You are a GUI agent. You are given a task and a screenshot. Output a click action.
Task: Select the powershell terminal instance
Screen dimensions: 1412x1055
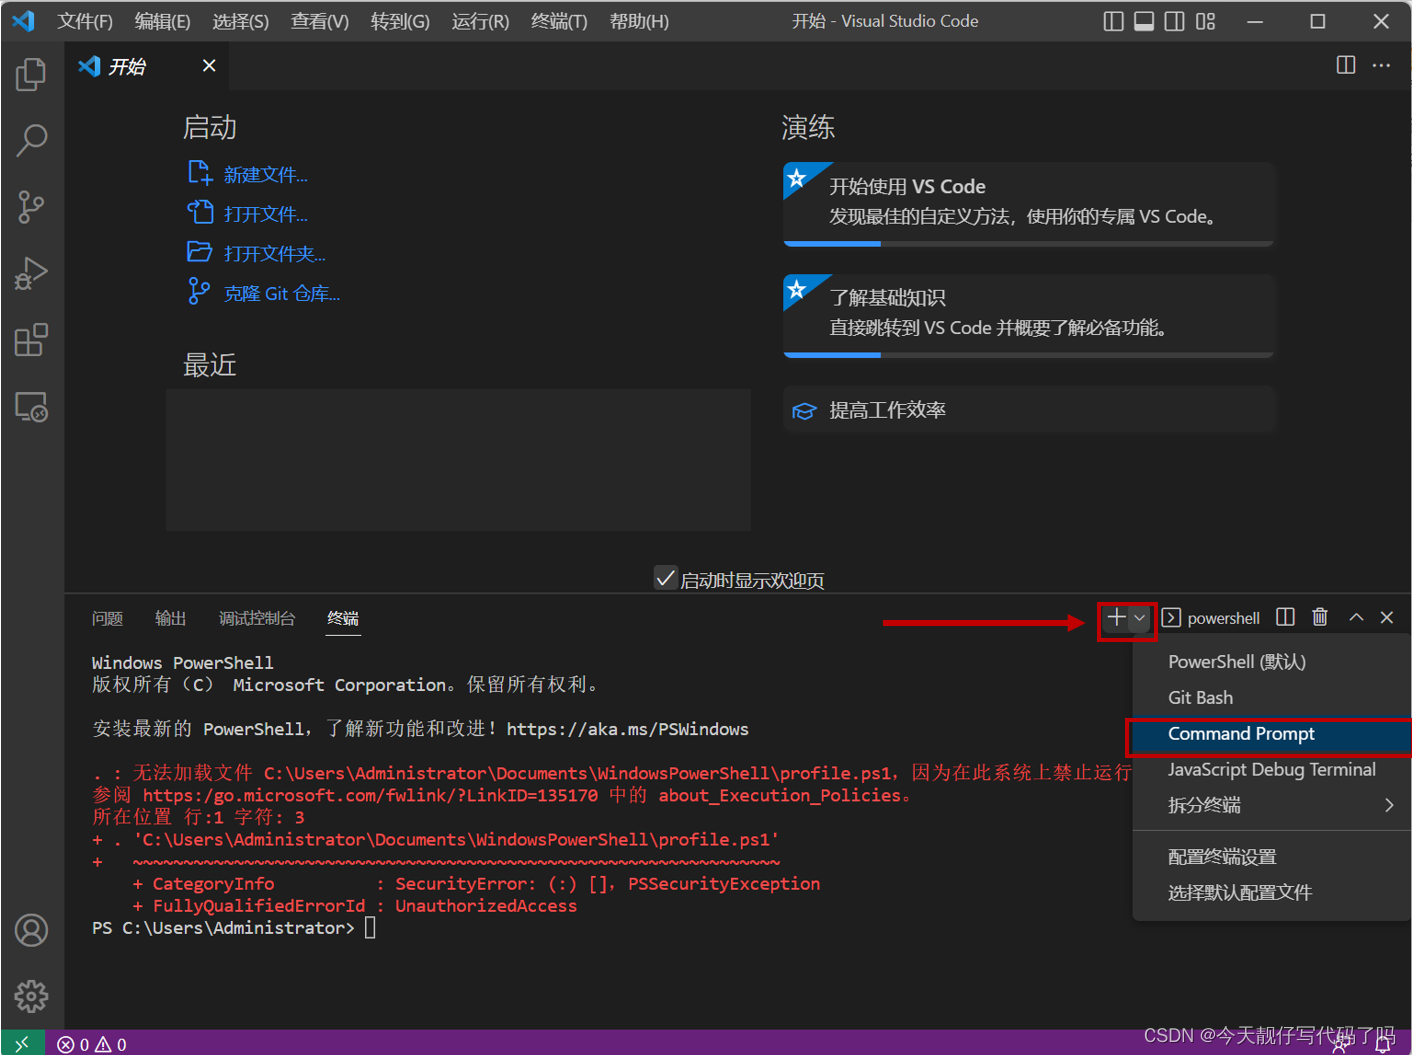1211,618
